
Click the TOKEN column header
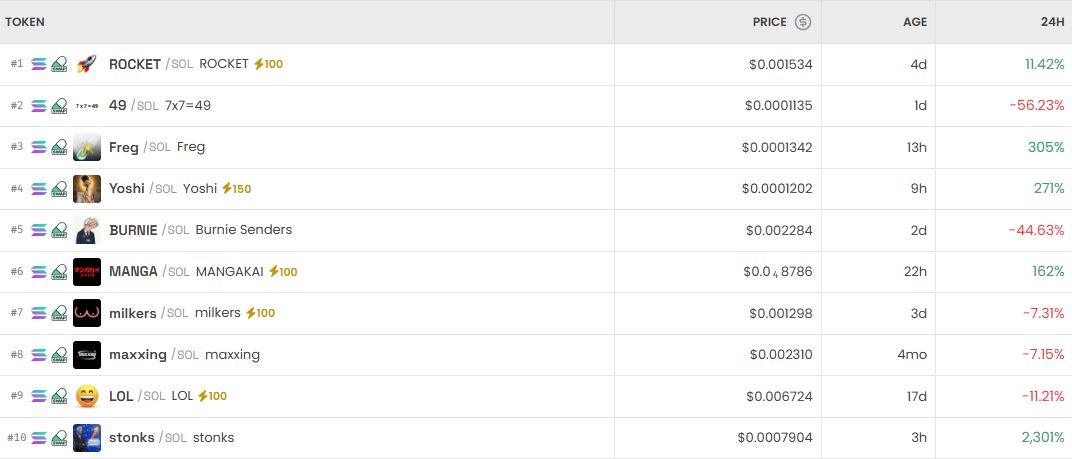pos(25,22)
